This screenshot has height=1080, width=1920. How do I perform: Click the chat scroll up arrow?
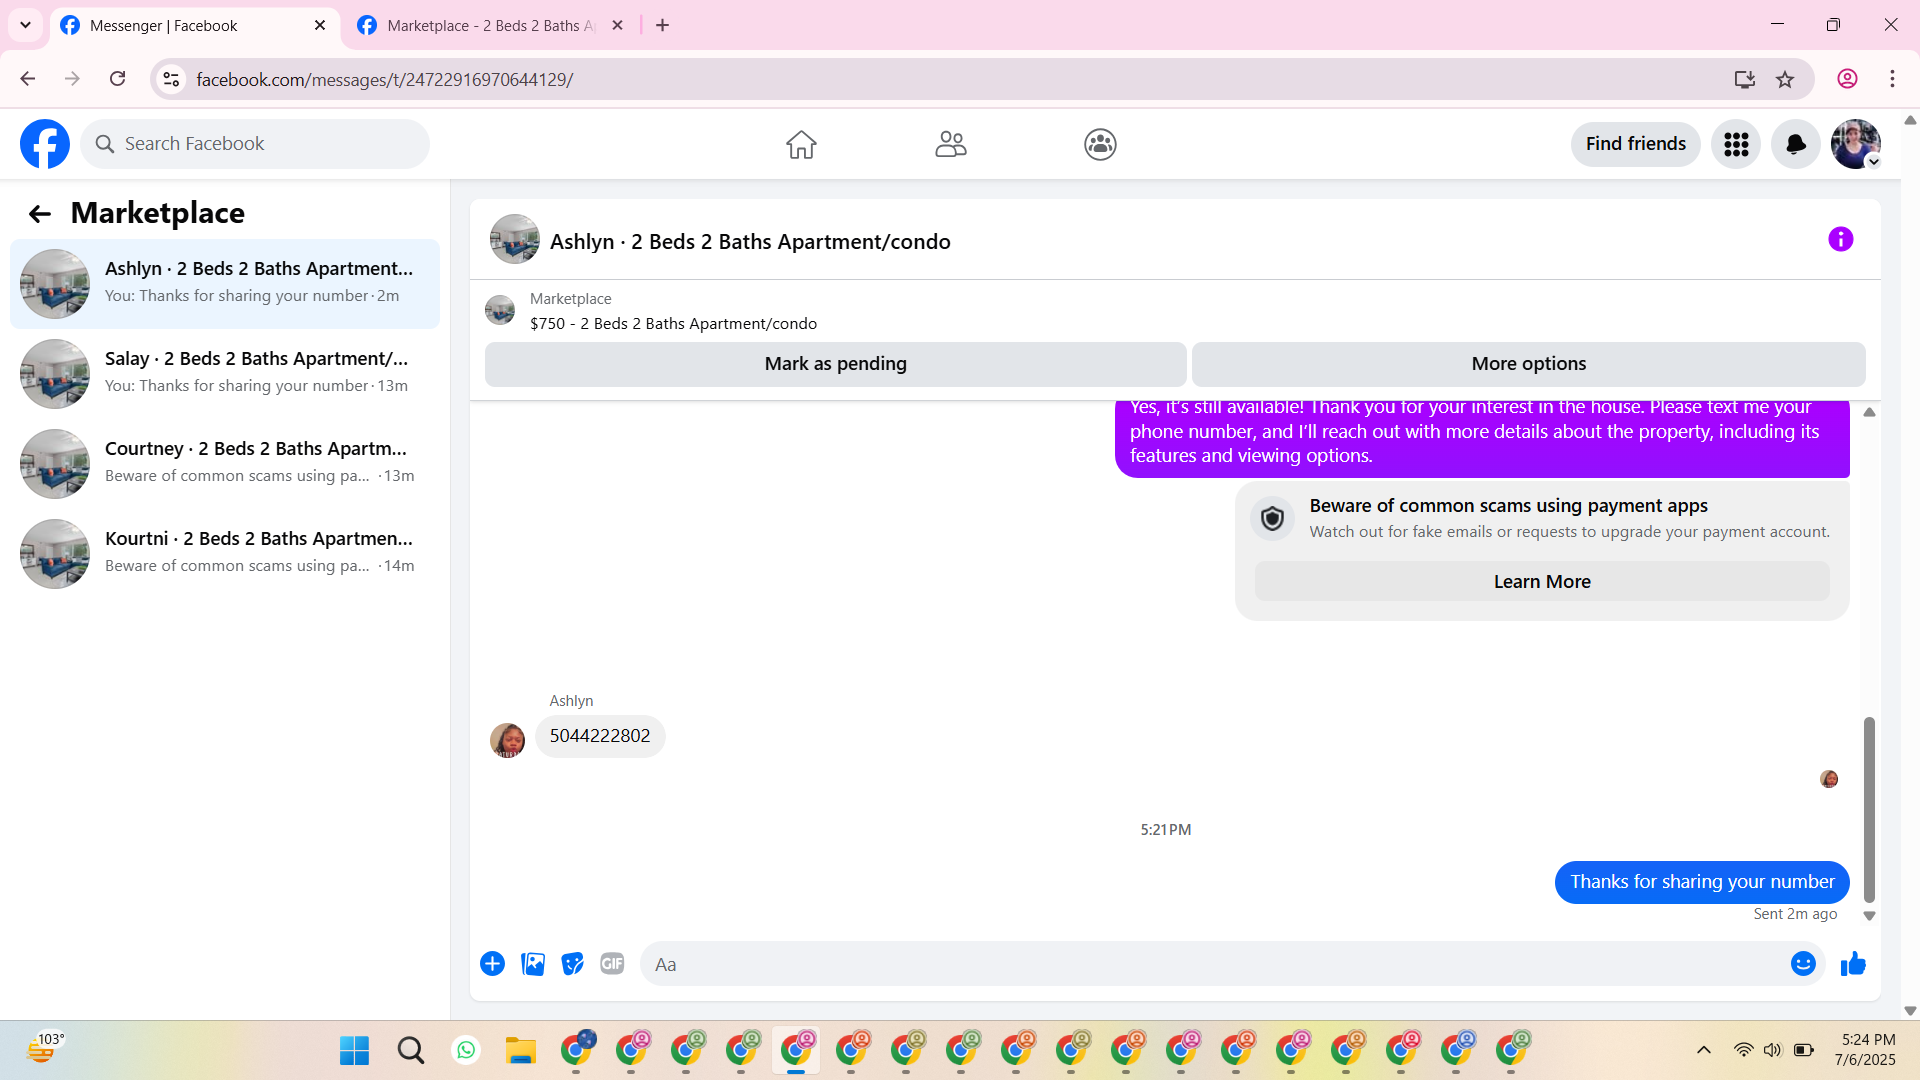click(1869, 412)
